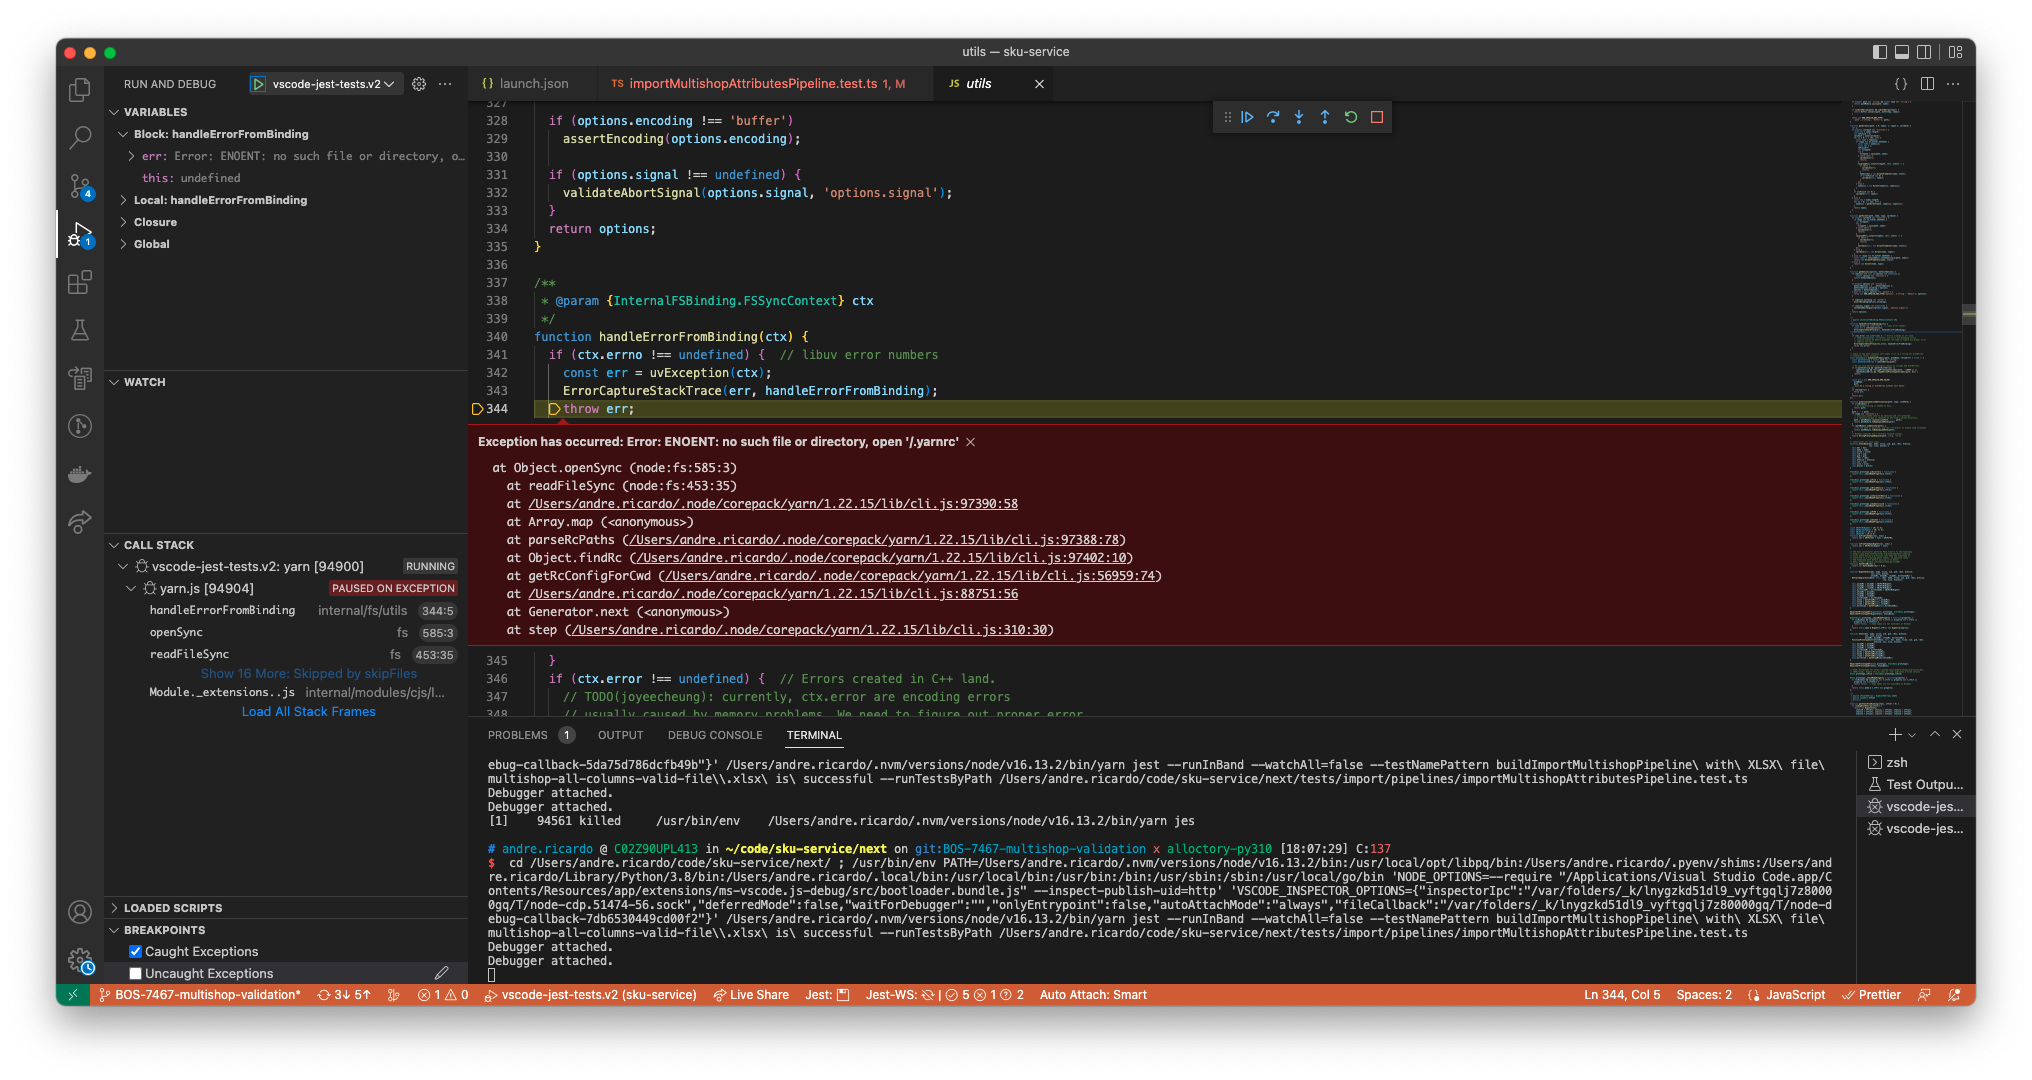Open the Search view in activity bar
Image resolution: width=2032 pixels, height=1080 pixels.
[x=80, y=138]
